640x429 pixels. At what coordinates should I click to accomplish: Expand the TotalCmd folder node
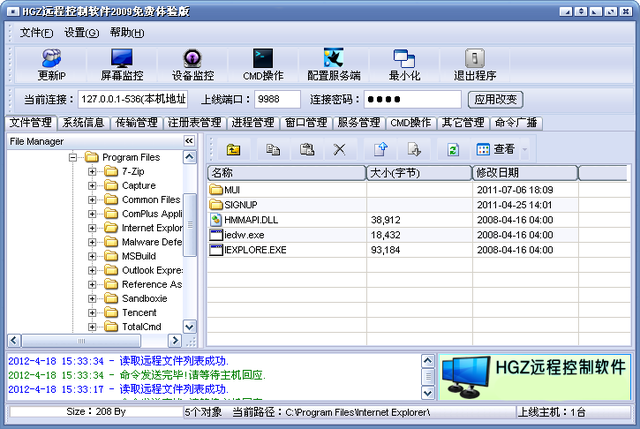[92, 327]
